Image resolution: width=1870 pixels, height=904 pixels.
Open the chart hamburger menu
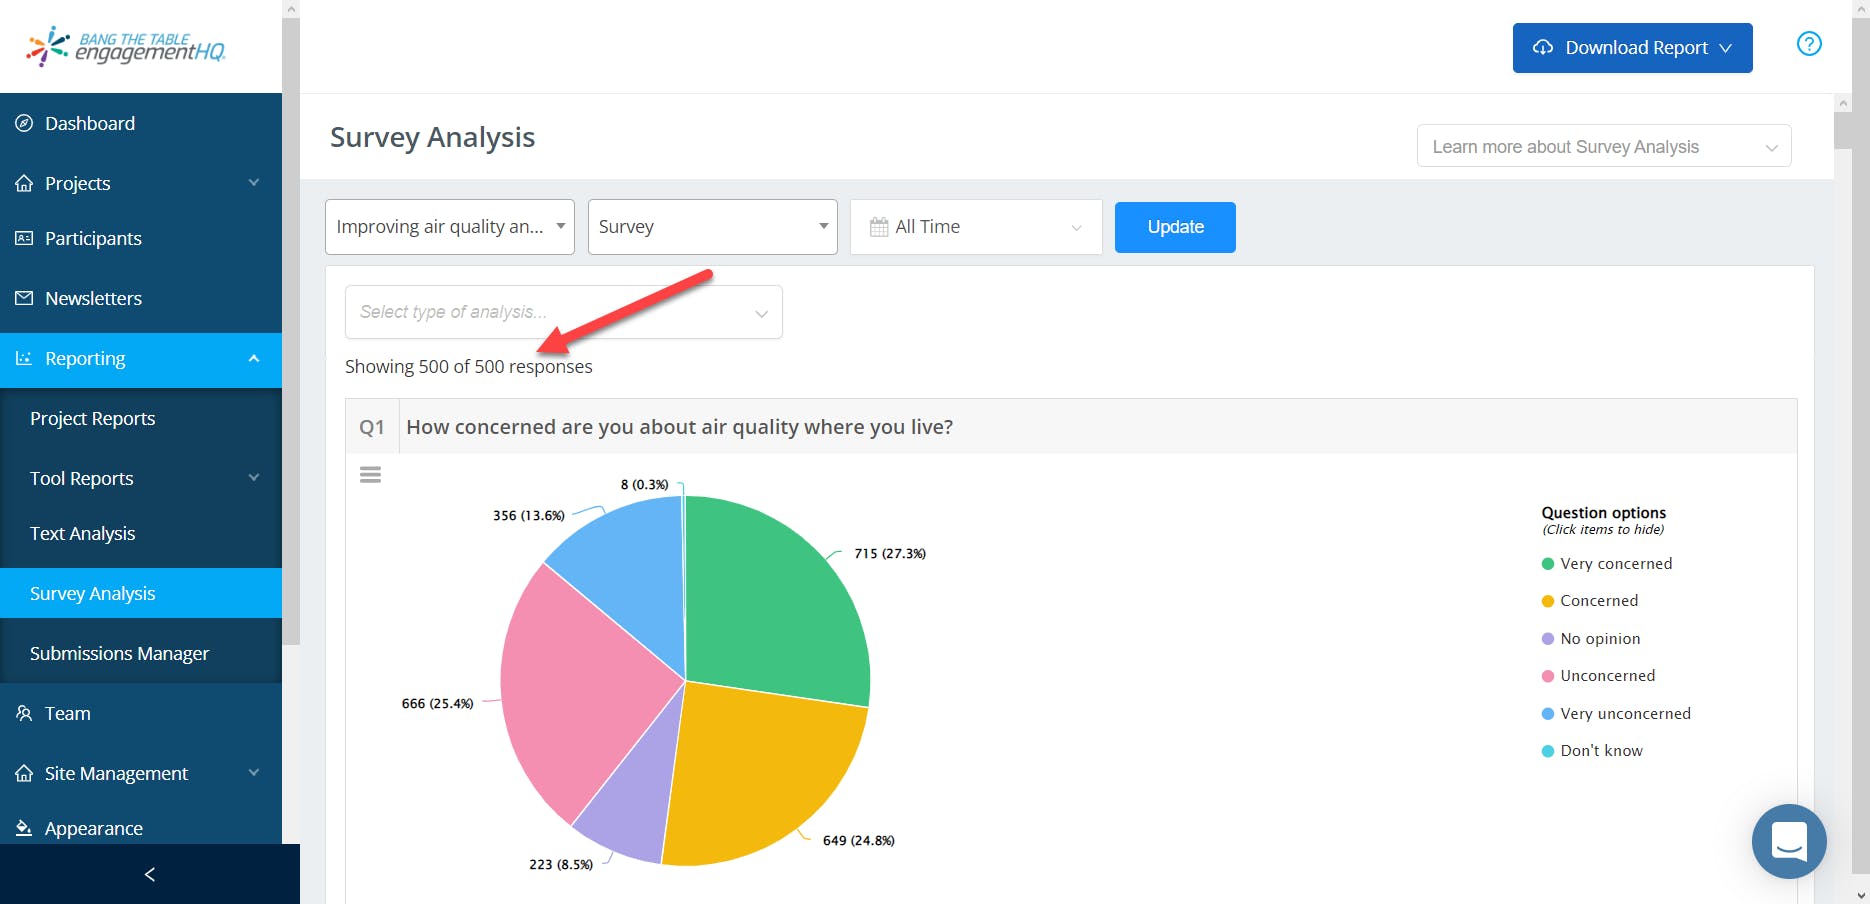[370, 475]
